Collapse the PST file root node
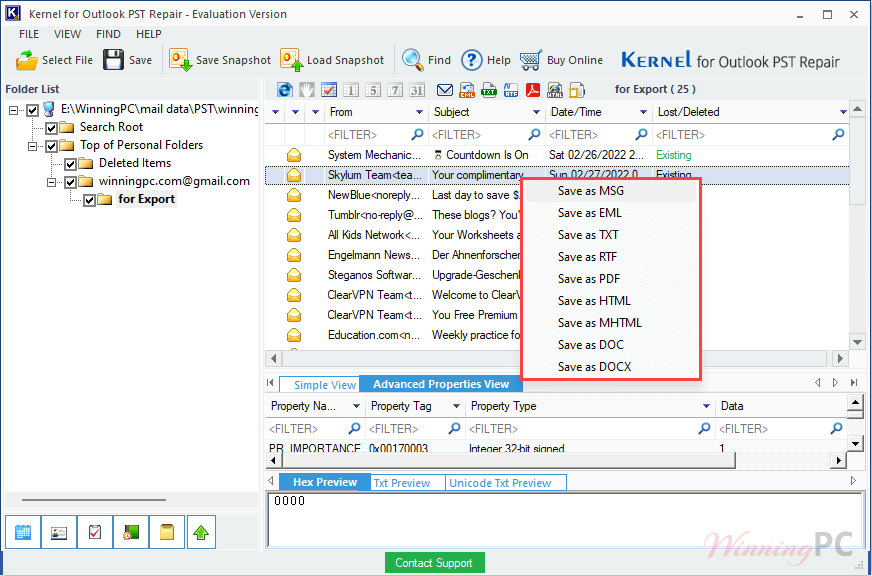 [x=14, y=111]
